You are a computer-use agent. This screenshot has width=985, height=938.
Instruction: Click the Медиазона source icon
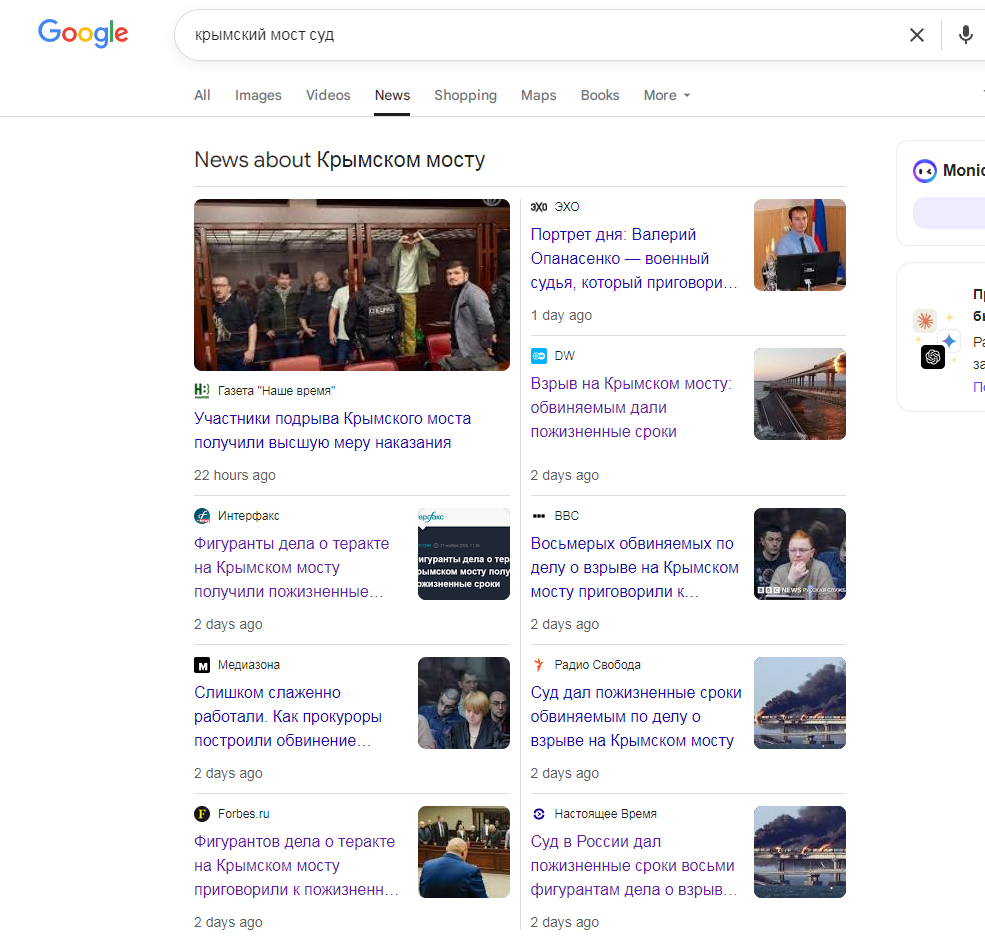point(202,665)
